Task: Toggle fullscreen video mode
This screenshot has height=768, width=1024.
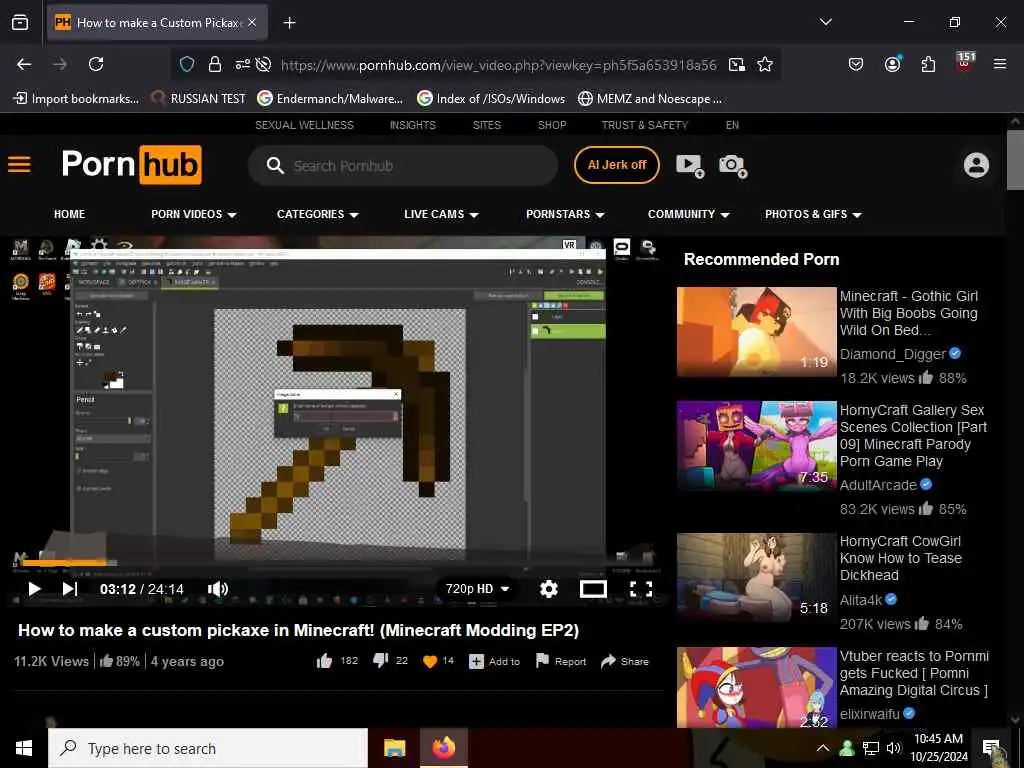Action: [x=641, y=589]
